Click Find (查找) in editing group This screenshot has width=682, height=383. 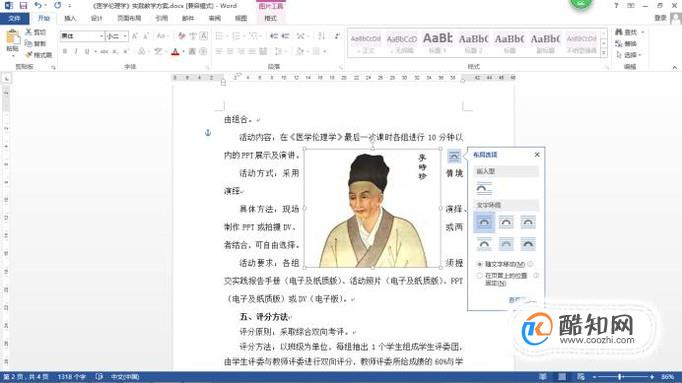pyautogui.click(x=627, y=32)
